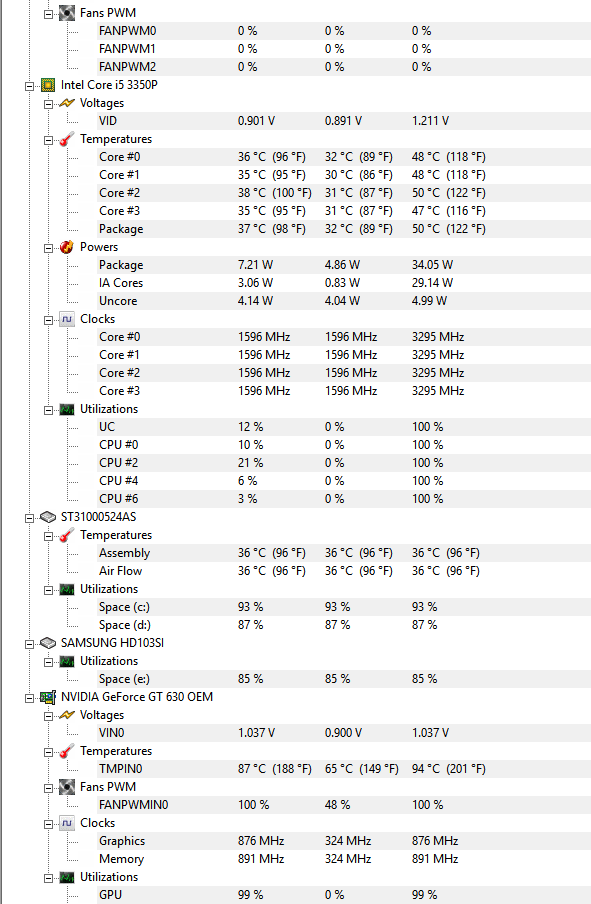The height and width of the screenshot is (904, 591).
Task: Click the SAMSUNG HD103SI drive icon
Action: [x=48, y=643]
